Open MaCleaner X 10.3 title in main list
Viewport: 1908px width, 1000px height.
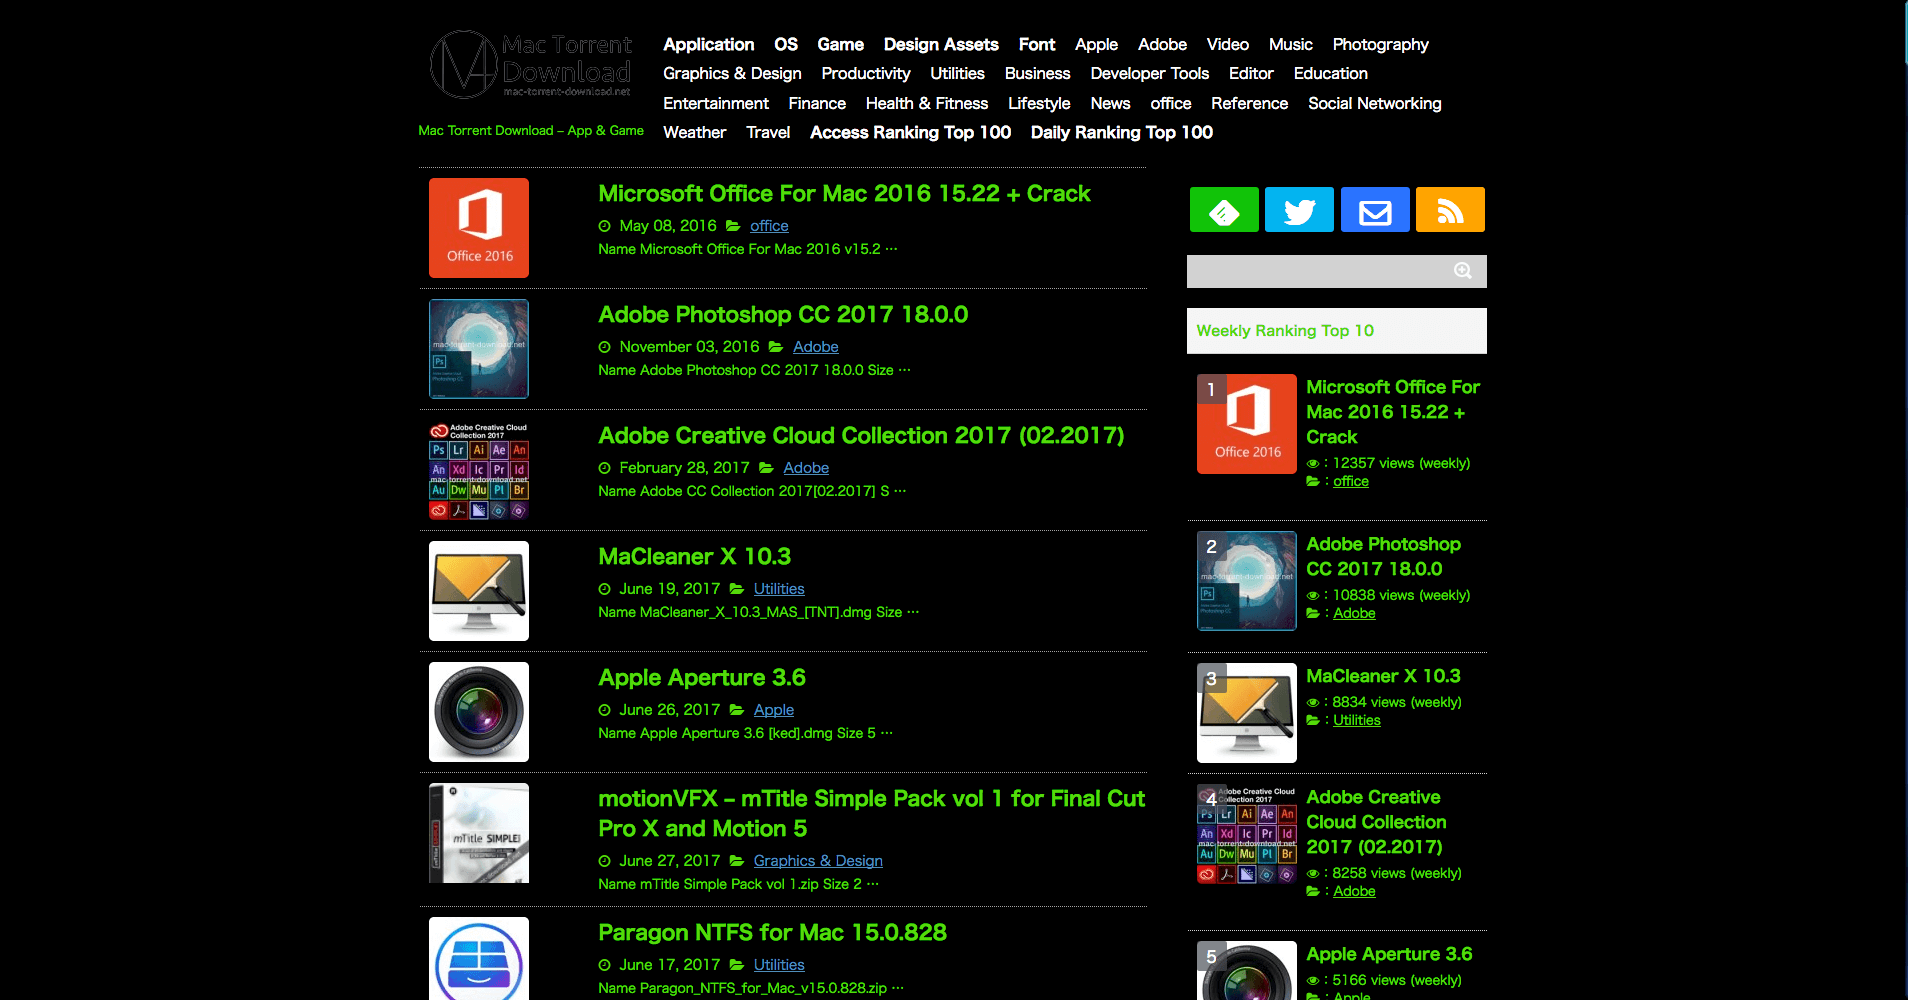[x=694, y=556]
